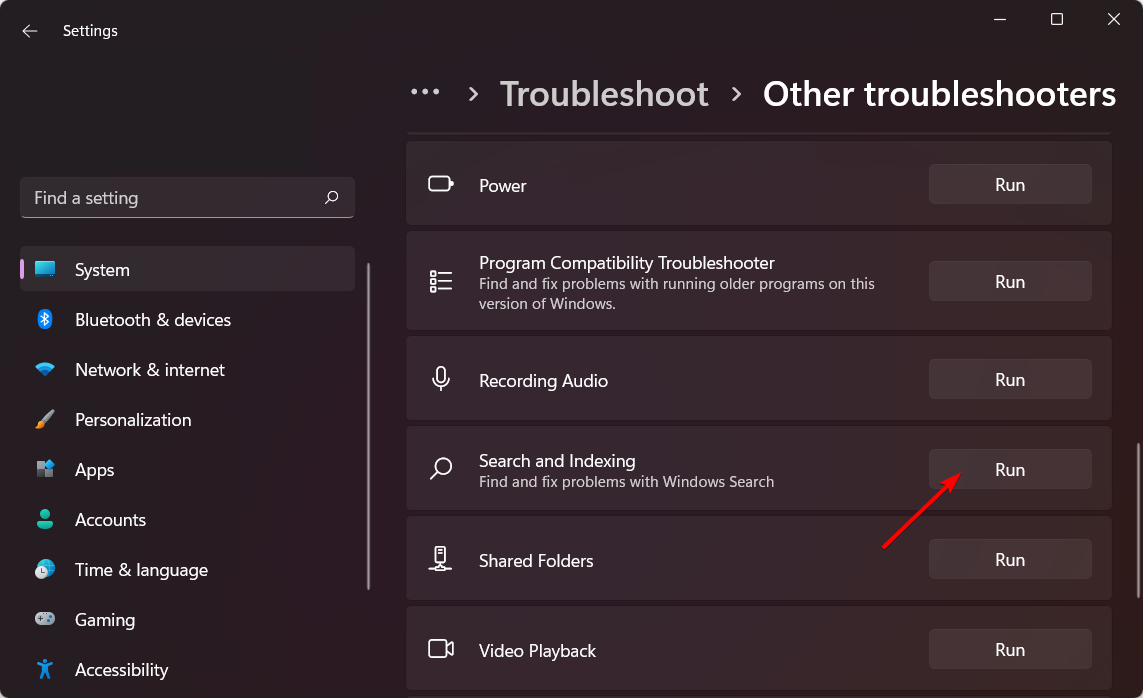Click the Time & language globe icon
The height and width of the screenshot is (698, 1143).
(x=45, y=569)
